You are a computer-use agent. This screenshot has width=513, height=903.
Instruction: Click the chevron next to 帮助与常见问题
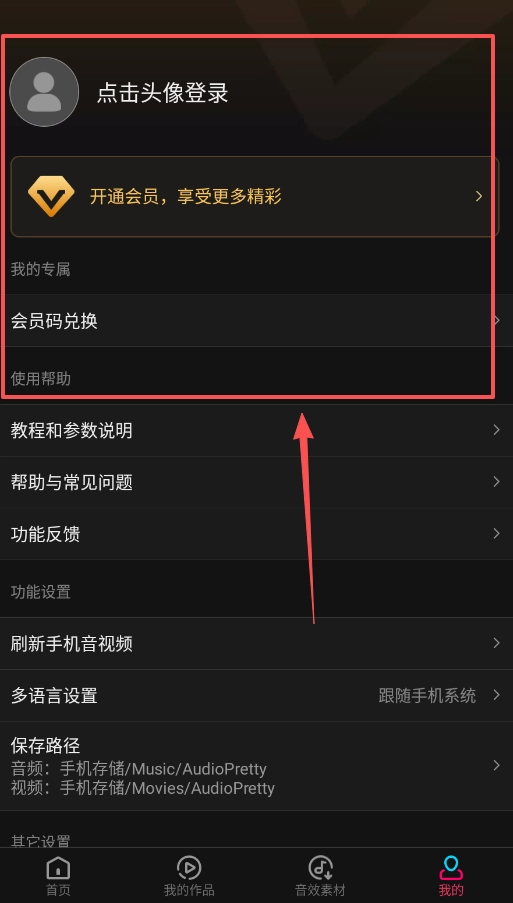click(x=496, y=481)
